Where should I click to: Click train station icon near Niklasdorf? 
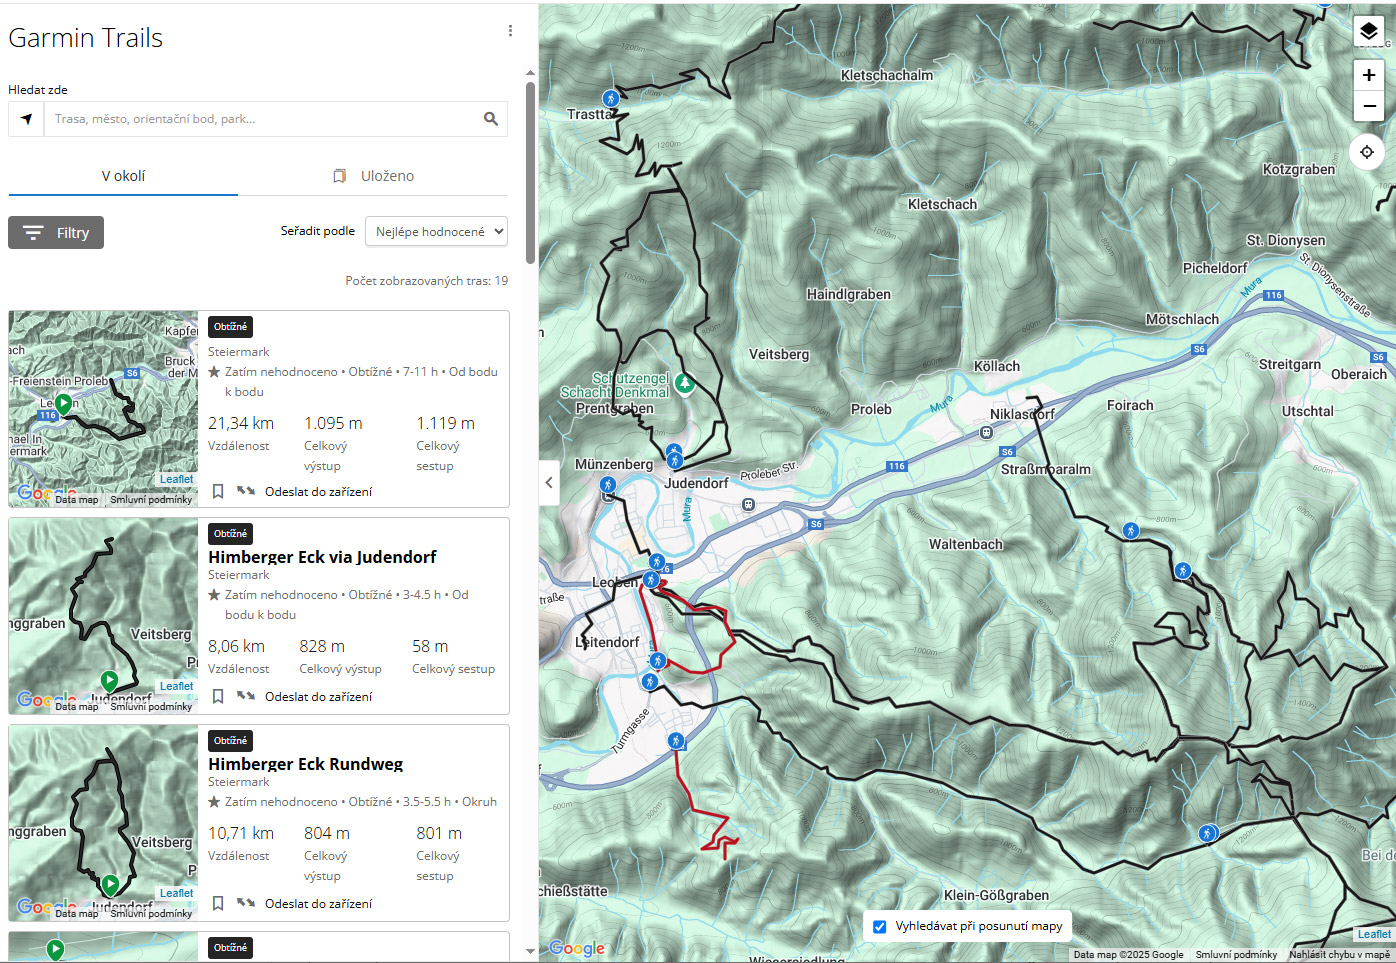(x=986, y=433)
